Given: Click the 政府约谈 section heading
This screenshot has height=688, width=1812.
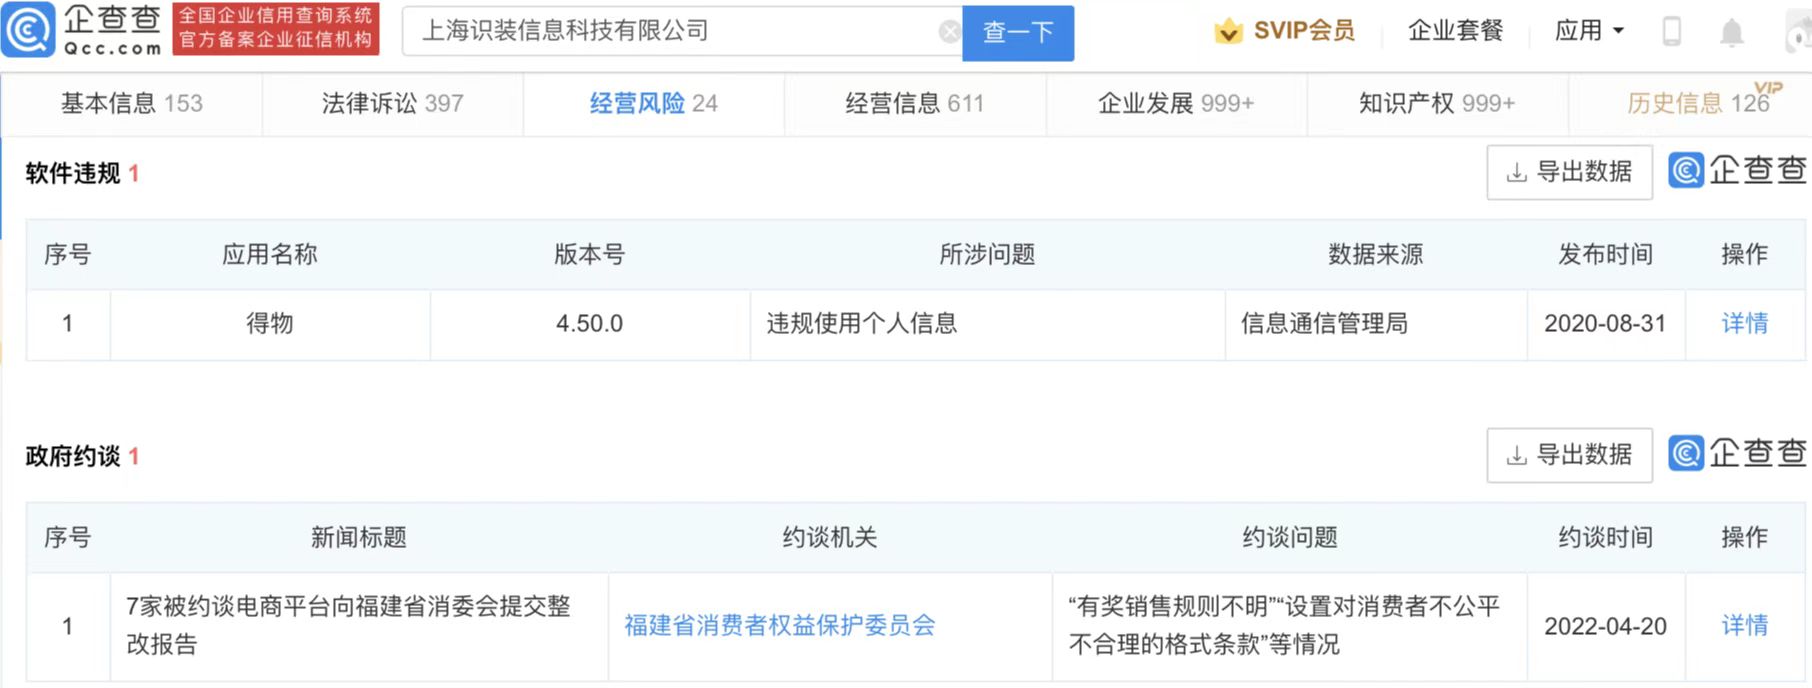Looking at the screenshot, I should [73, 457].
